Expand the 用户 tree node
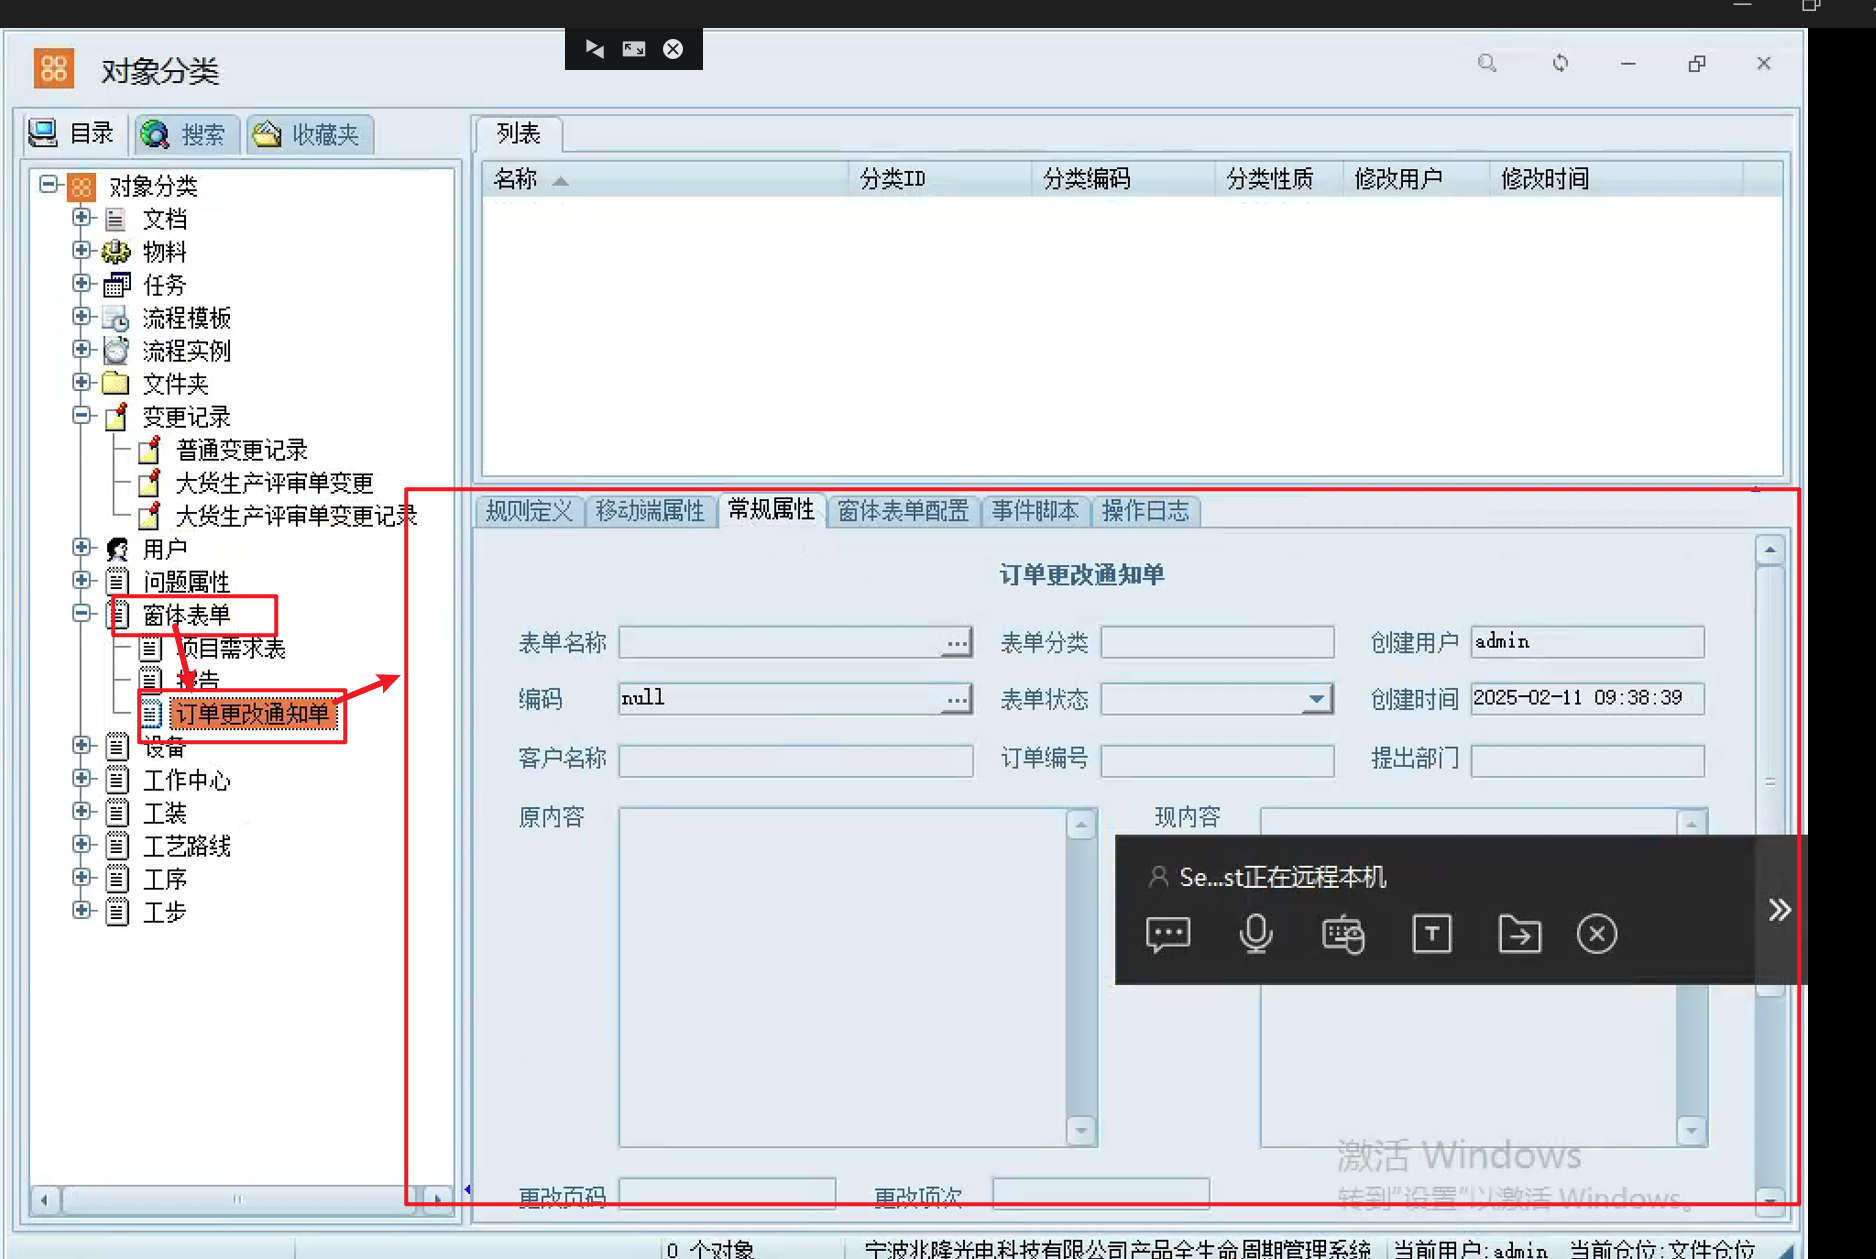Image resolution: width=1876 pixels, height=1259 pixels. 82,547
